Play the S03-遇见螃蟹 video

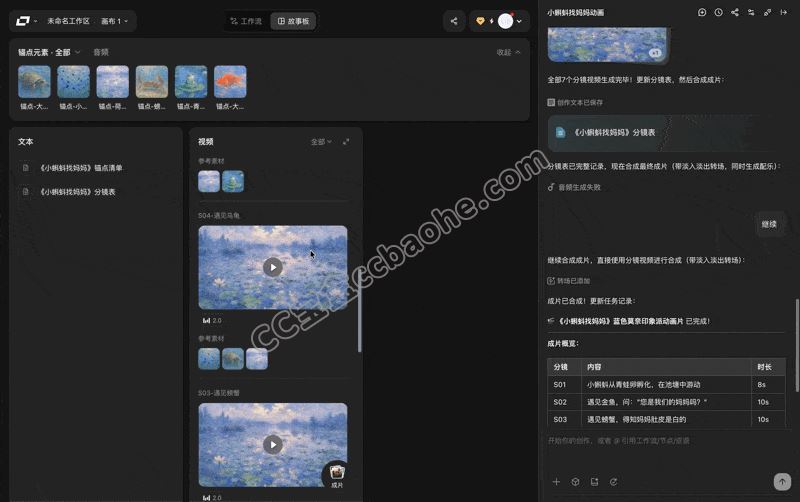point(273,445)
